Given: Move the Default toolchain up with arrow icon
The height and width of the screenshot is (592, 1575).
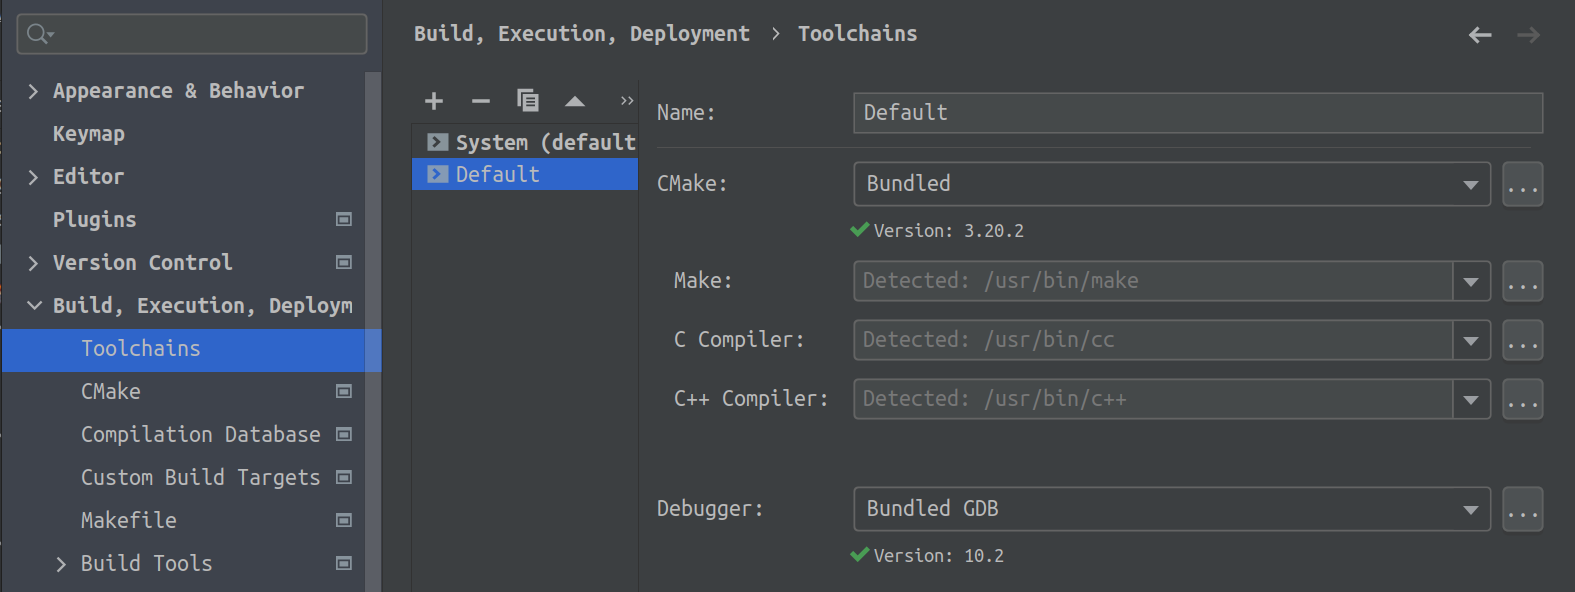Looking at the screenshot, I should pos(574,100).
